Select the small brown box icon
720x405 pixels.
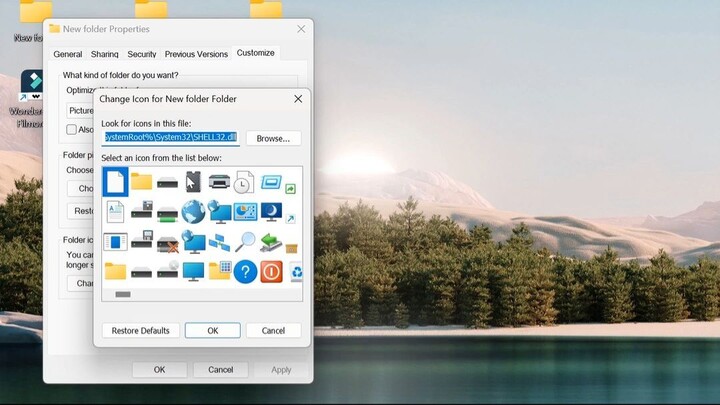291,248
